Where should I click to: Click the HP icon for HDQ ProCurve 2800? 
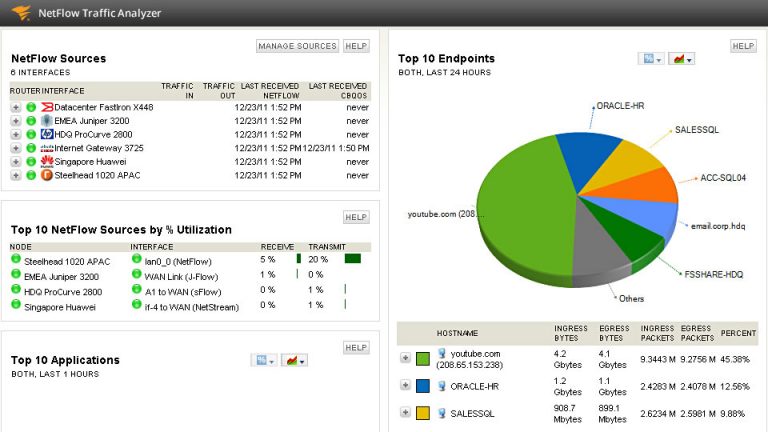pos(47,134)
